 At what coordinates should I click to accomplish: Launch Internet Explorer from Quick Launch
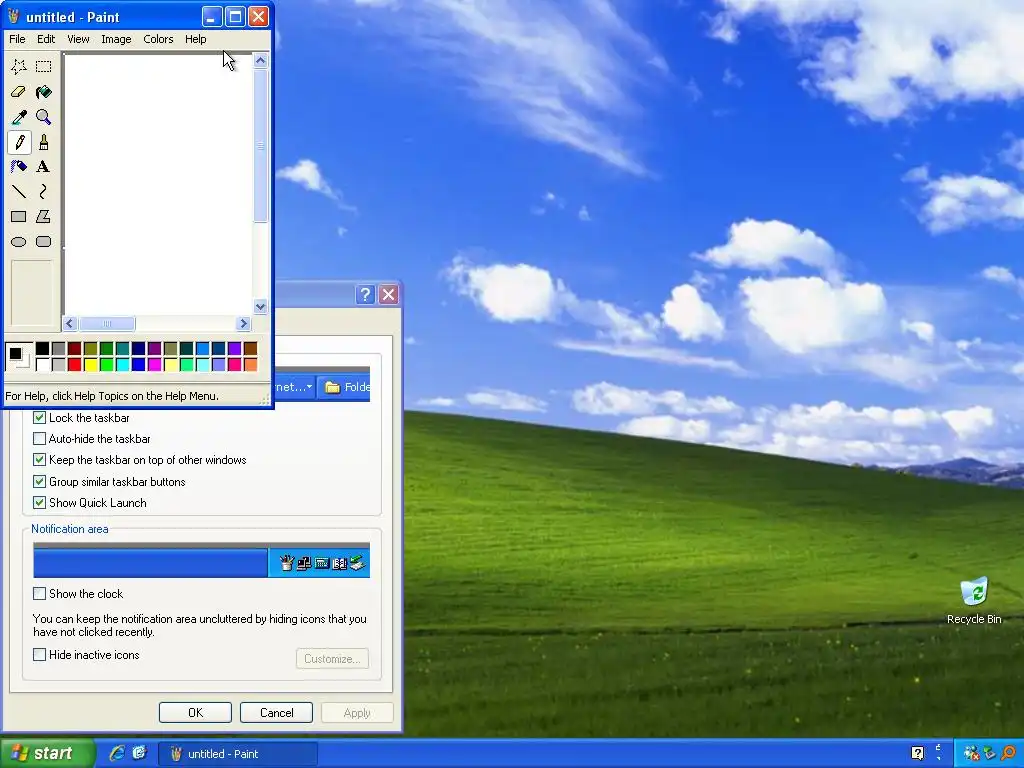coord(117,753)
